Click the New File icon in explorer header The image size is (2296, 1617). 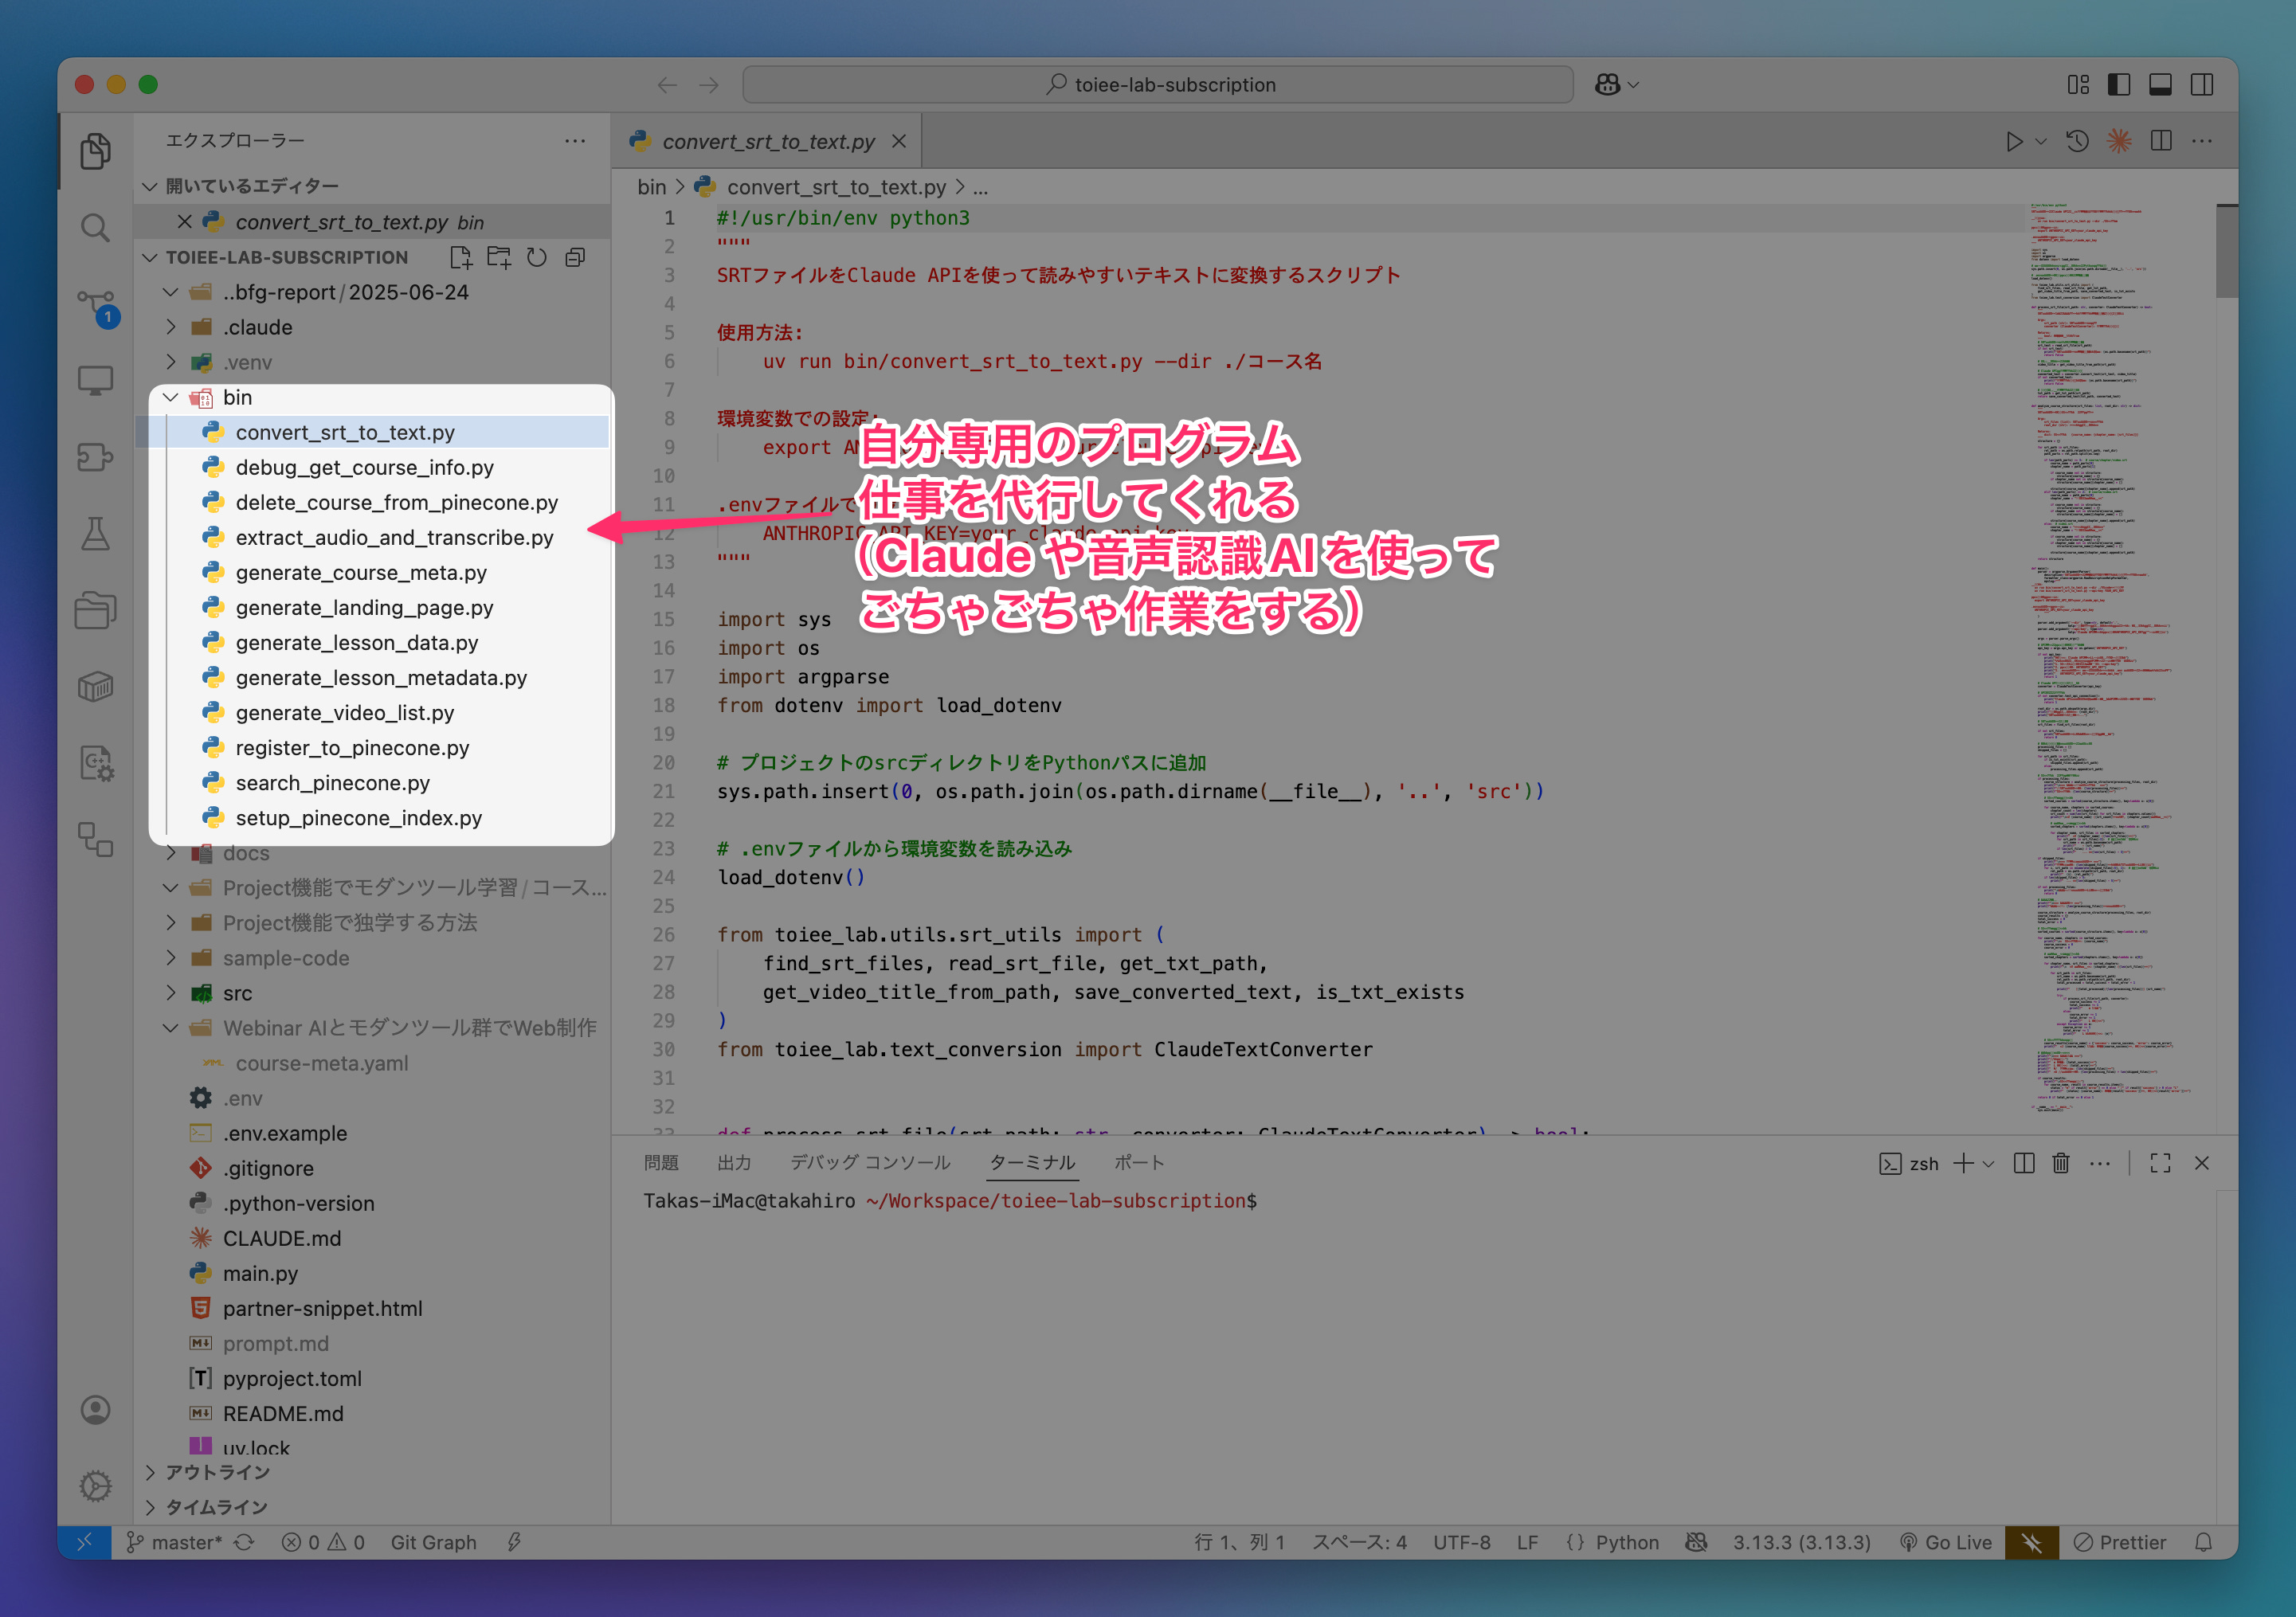[x=460, y=258]
